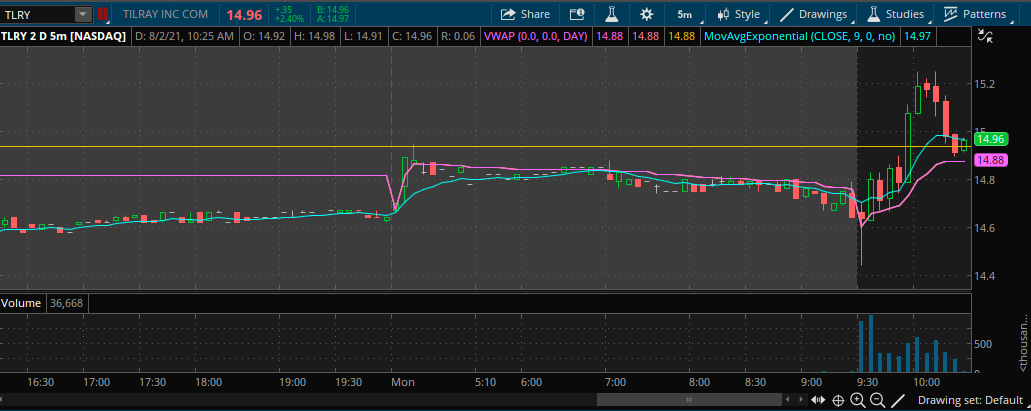Click the TLRY symbol input field
Screen dimensions: 1031x411
38,14
